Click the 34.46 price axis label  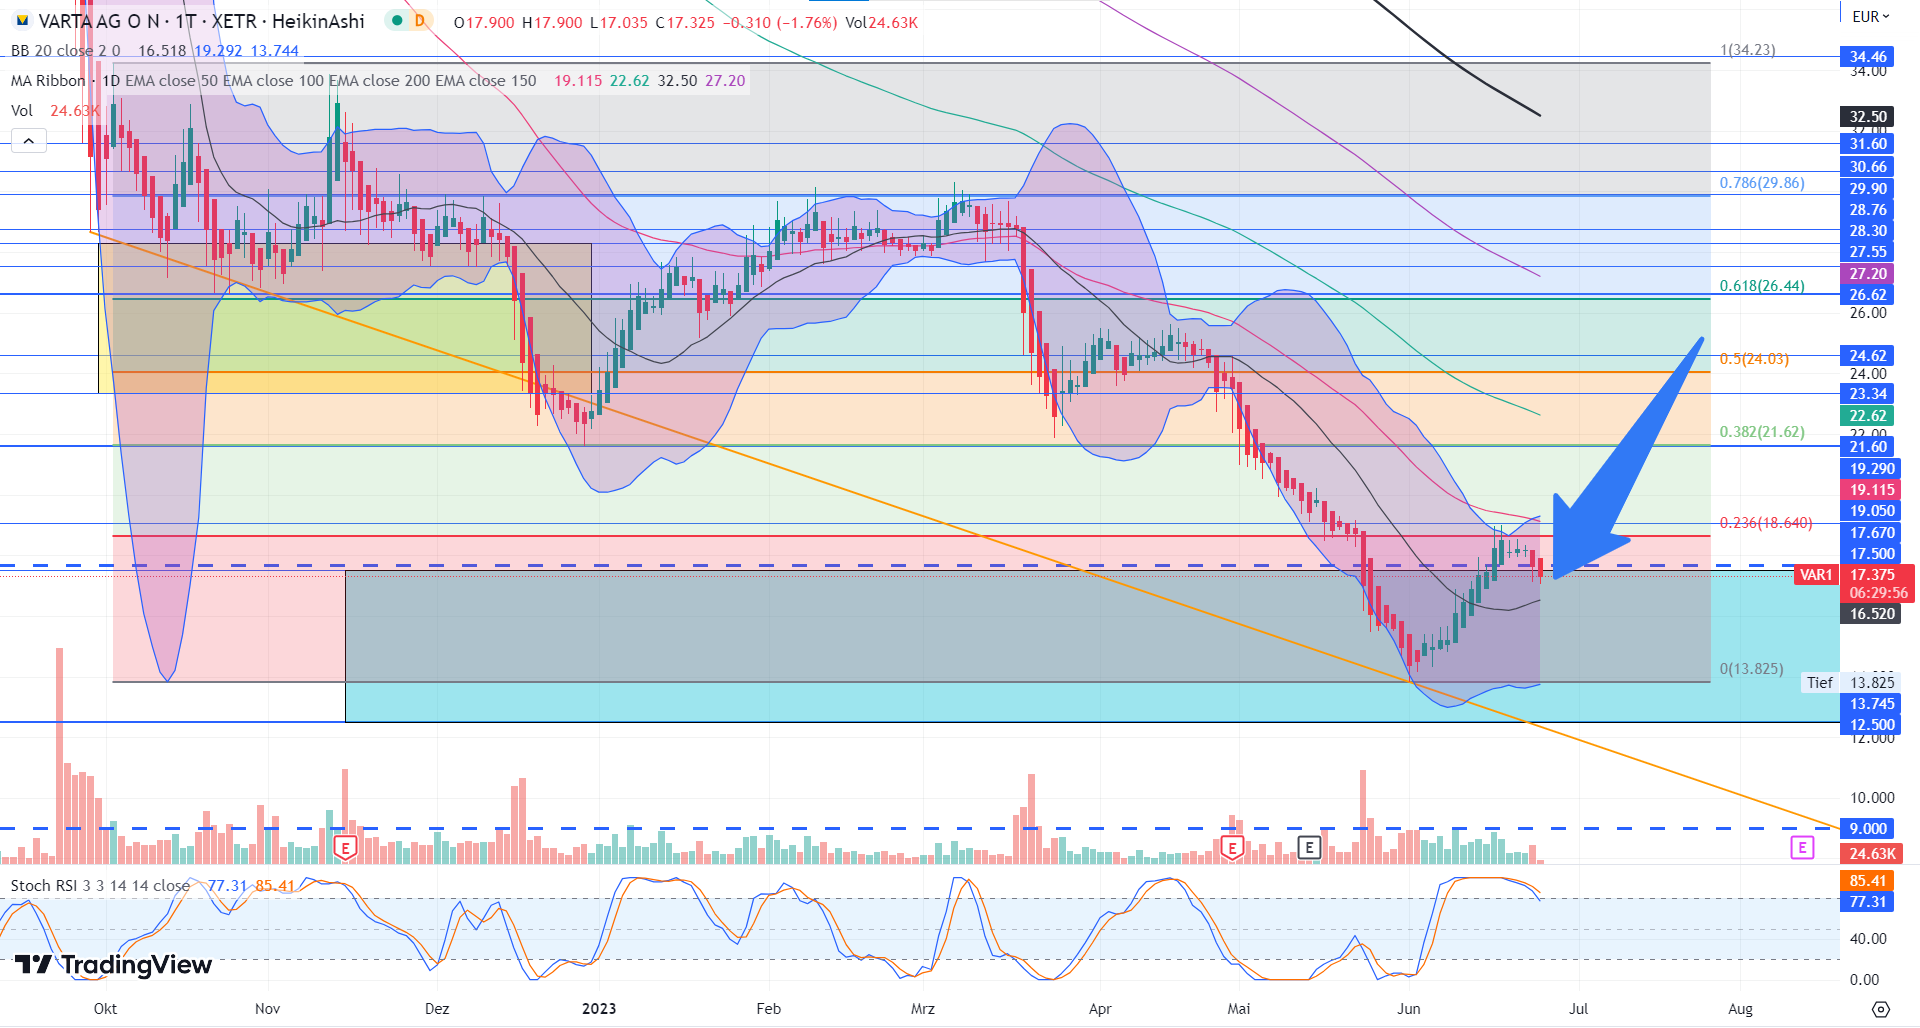tap(1868, 57)
